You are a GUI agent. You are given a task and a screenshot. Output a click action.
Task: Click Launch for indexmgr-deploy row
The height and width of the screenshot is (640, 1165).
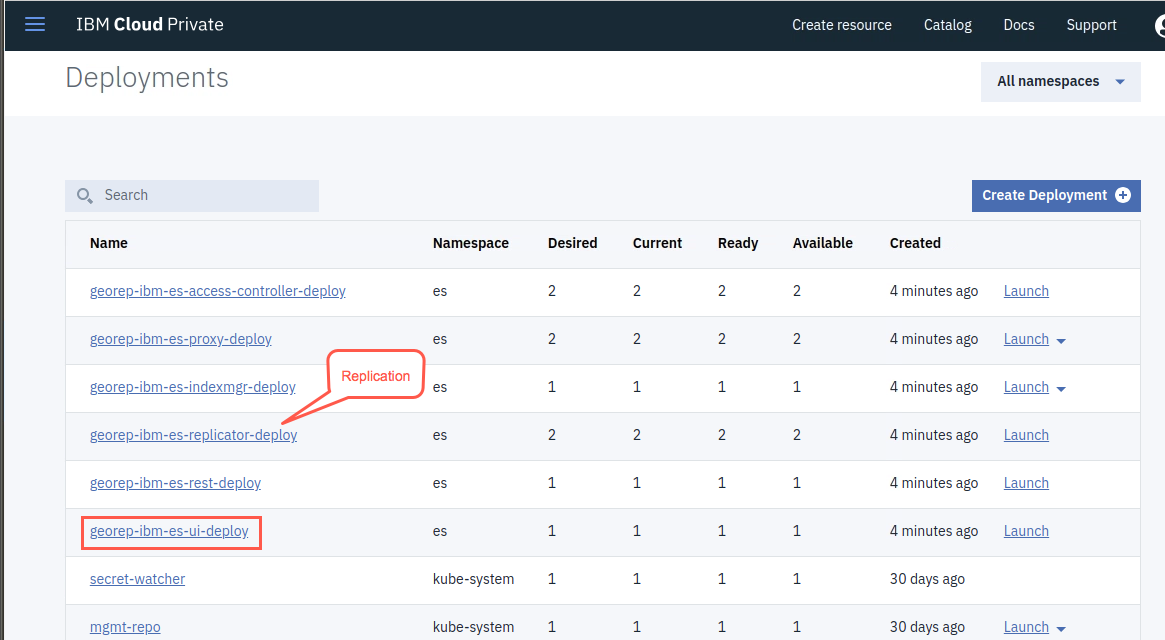tap(1026, 387)
